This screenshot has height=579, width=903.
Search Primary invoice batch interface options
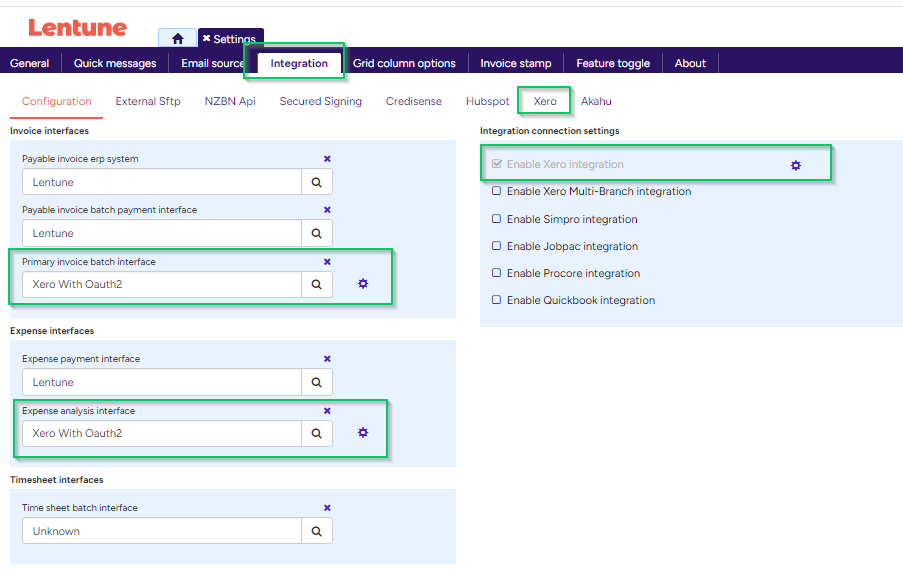[317, 284]
